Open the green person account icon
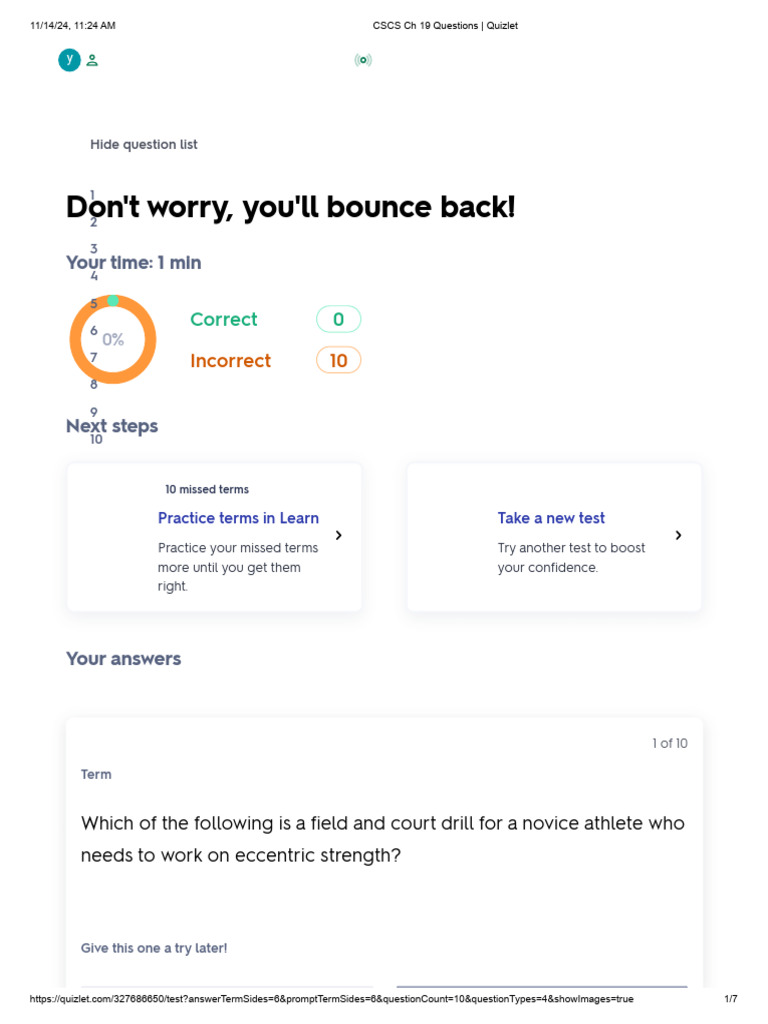Screen dimensions: 768x1024 92,60
